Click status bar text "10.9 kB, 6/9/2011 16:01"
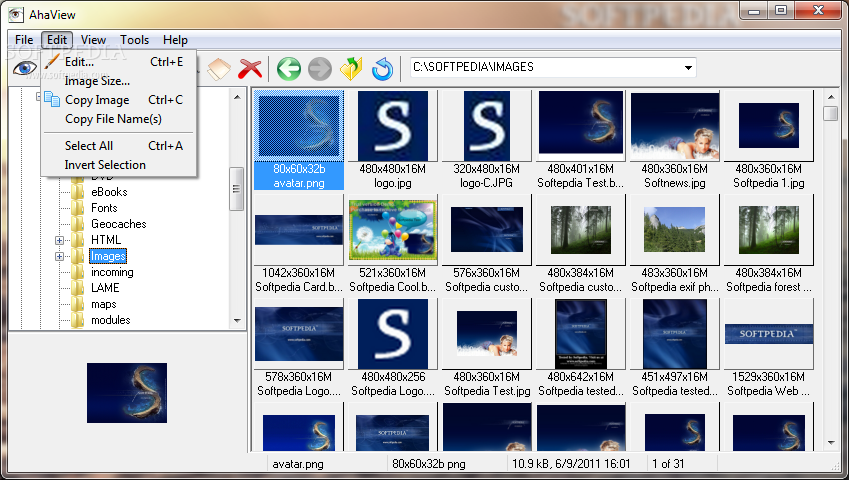The height and width of the screenshot is (480, 849). tap(571, 464)
